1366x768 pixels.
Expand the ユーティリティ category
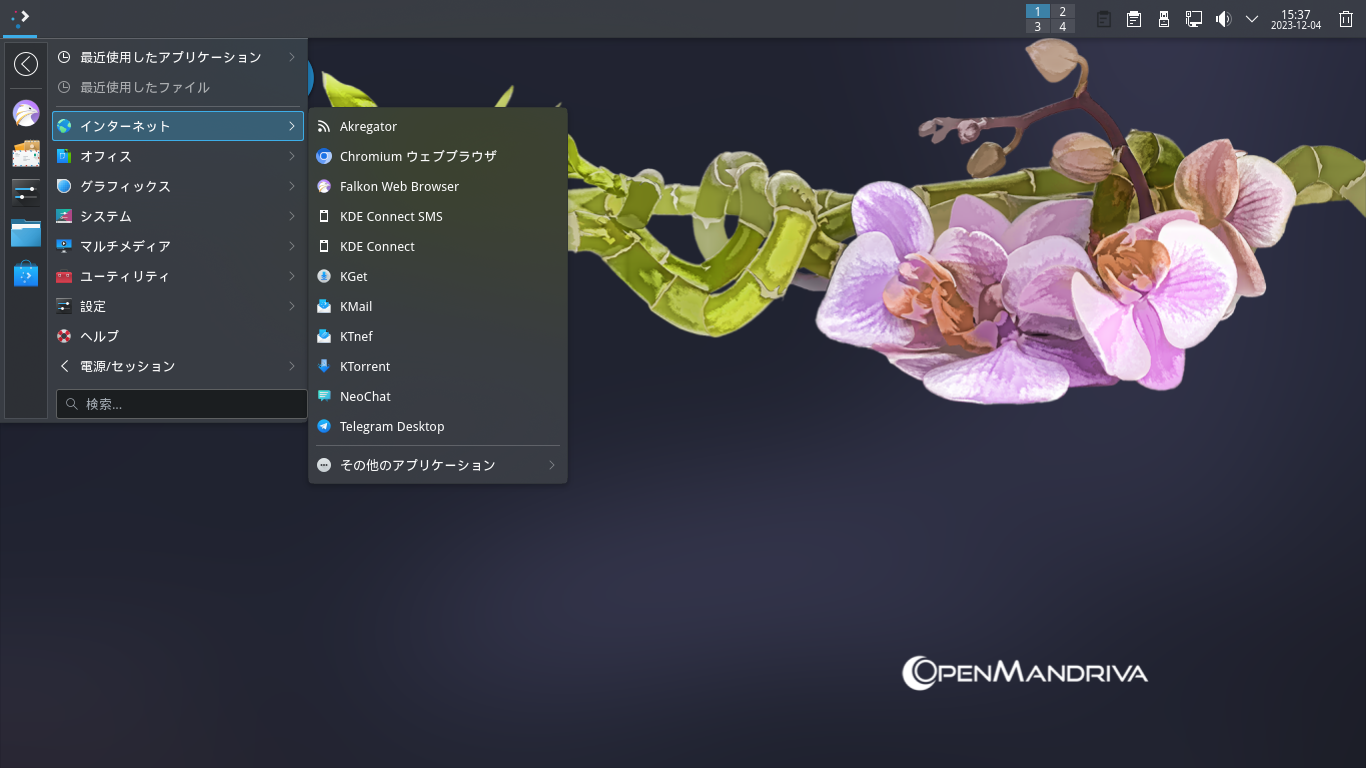178,276
